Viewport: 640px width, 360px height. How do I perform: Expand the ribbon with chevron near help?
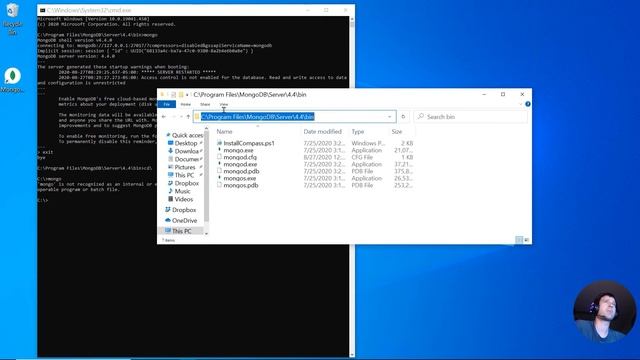[x=520, y=104]
